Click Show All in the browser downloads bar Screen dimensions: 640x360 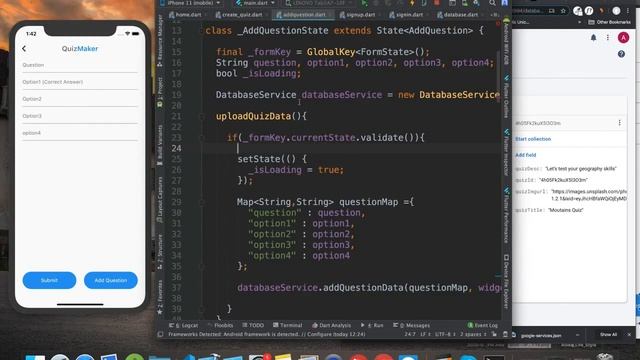608,335
